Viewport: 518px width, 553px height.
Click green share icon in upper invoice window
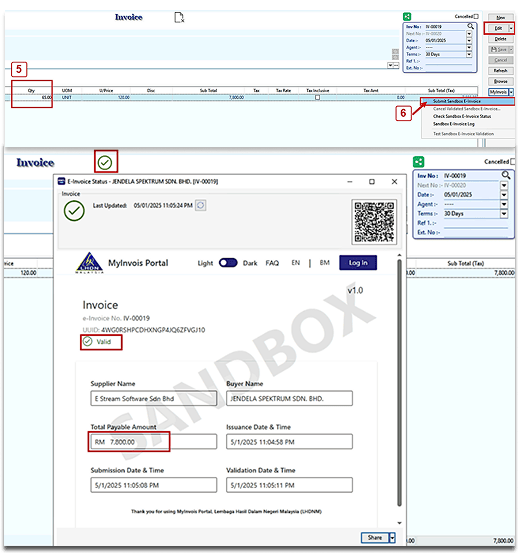coord(407,17)
